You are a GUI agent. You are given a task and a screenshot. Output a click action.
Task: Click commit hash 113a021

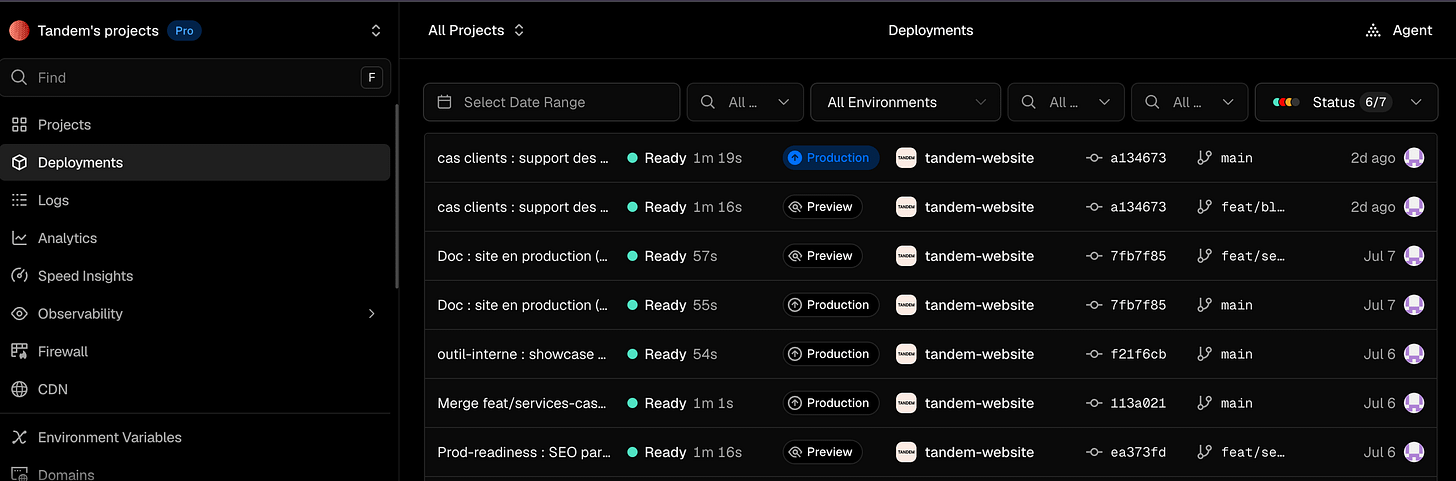pyautogui.click(x=1138, y=403)
